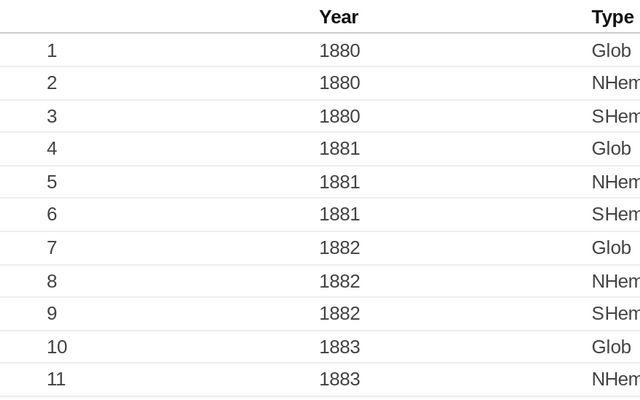The height and width of the screenshot is (400, 640).
Task: Select the Glob type cell in row 1
Action: (611, 50)
